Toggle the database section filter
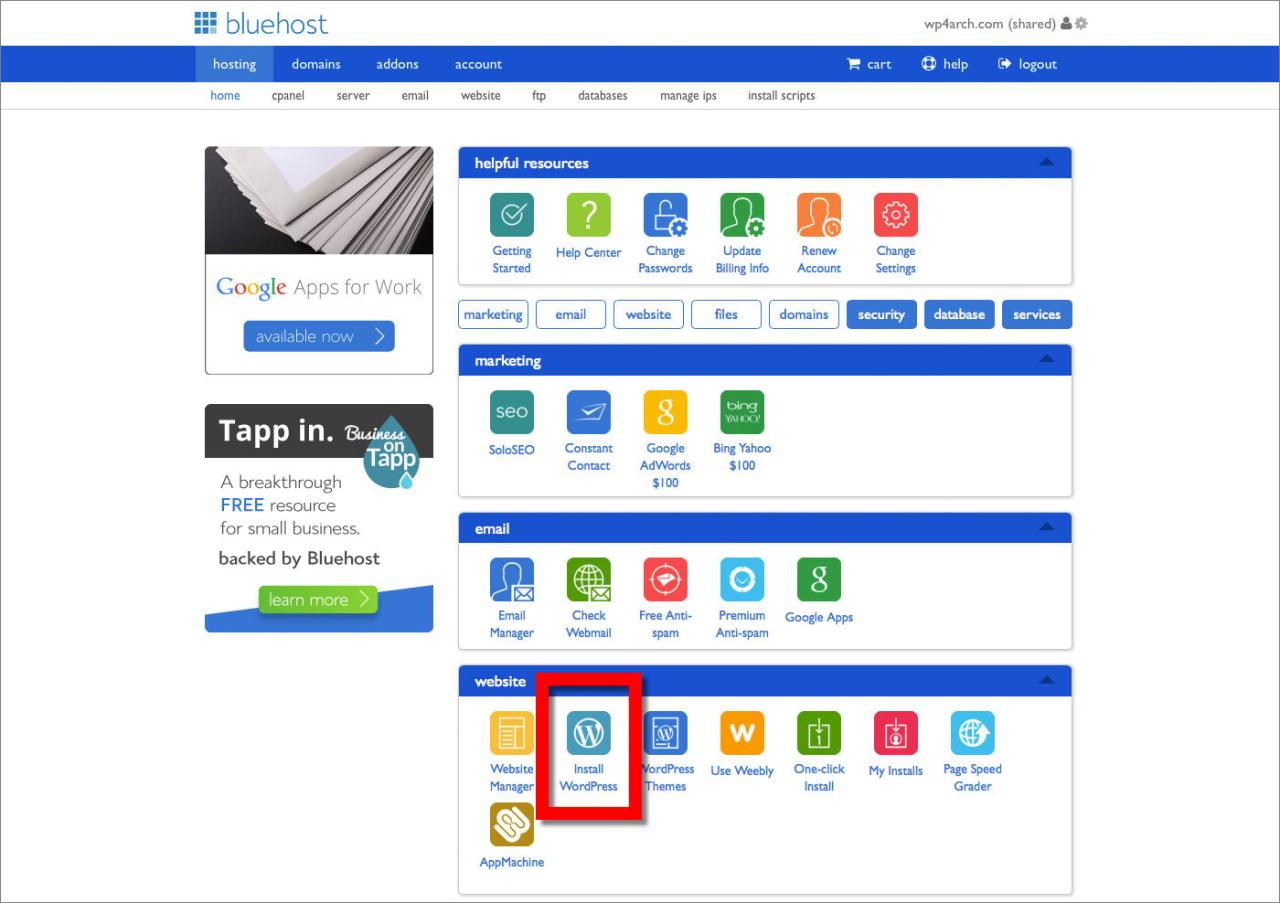This screenshot has height=903, width=1280. click(959, 314)
